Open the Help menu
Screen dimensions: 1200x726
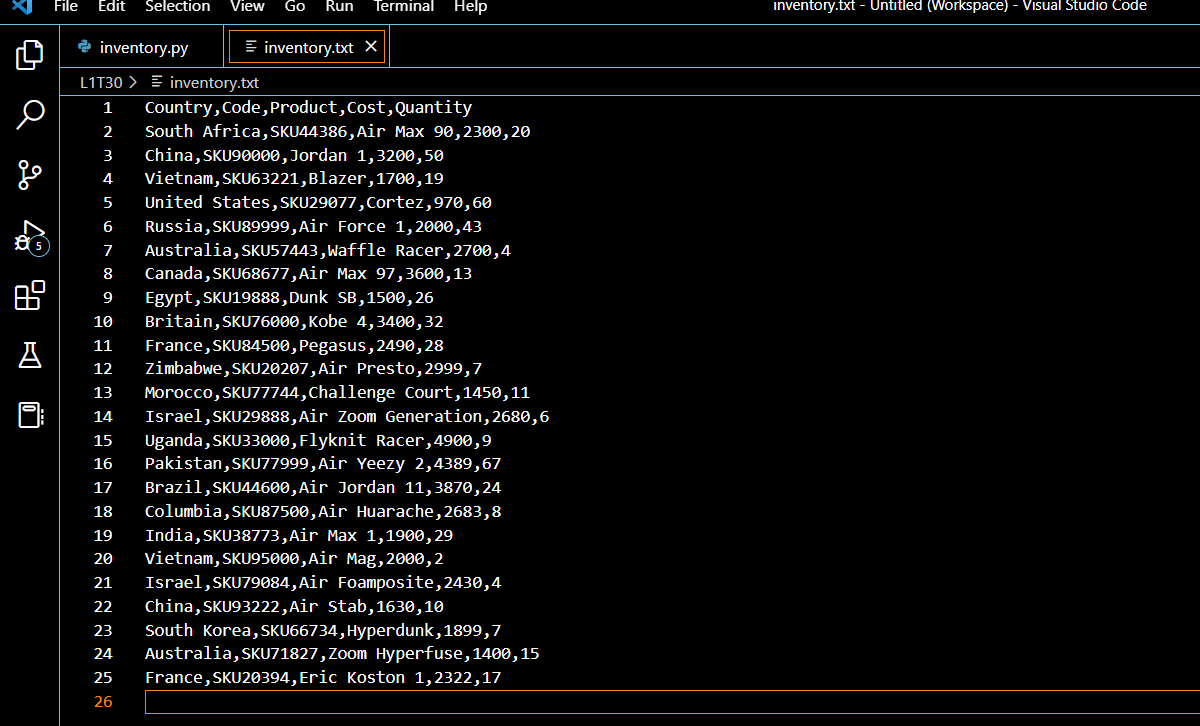pos(470,8)
